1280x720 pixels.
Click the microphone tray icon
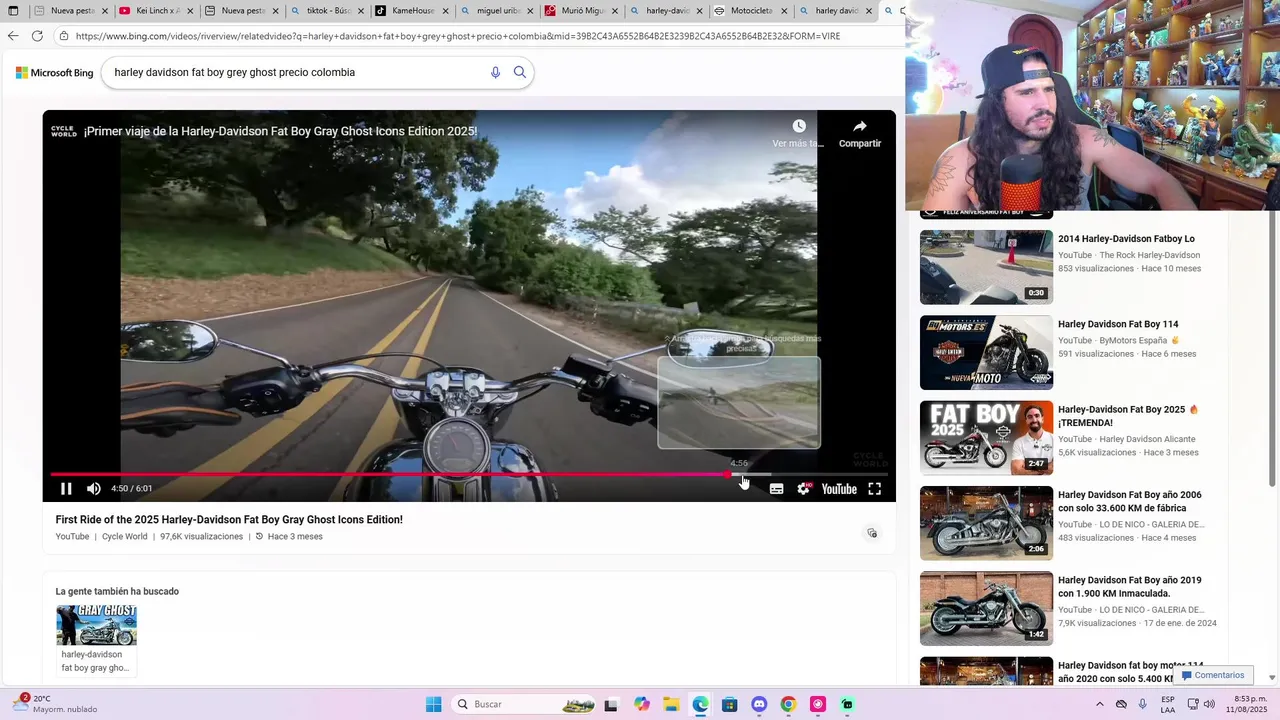(x=1142, y=704)
